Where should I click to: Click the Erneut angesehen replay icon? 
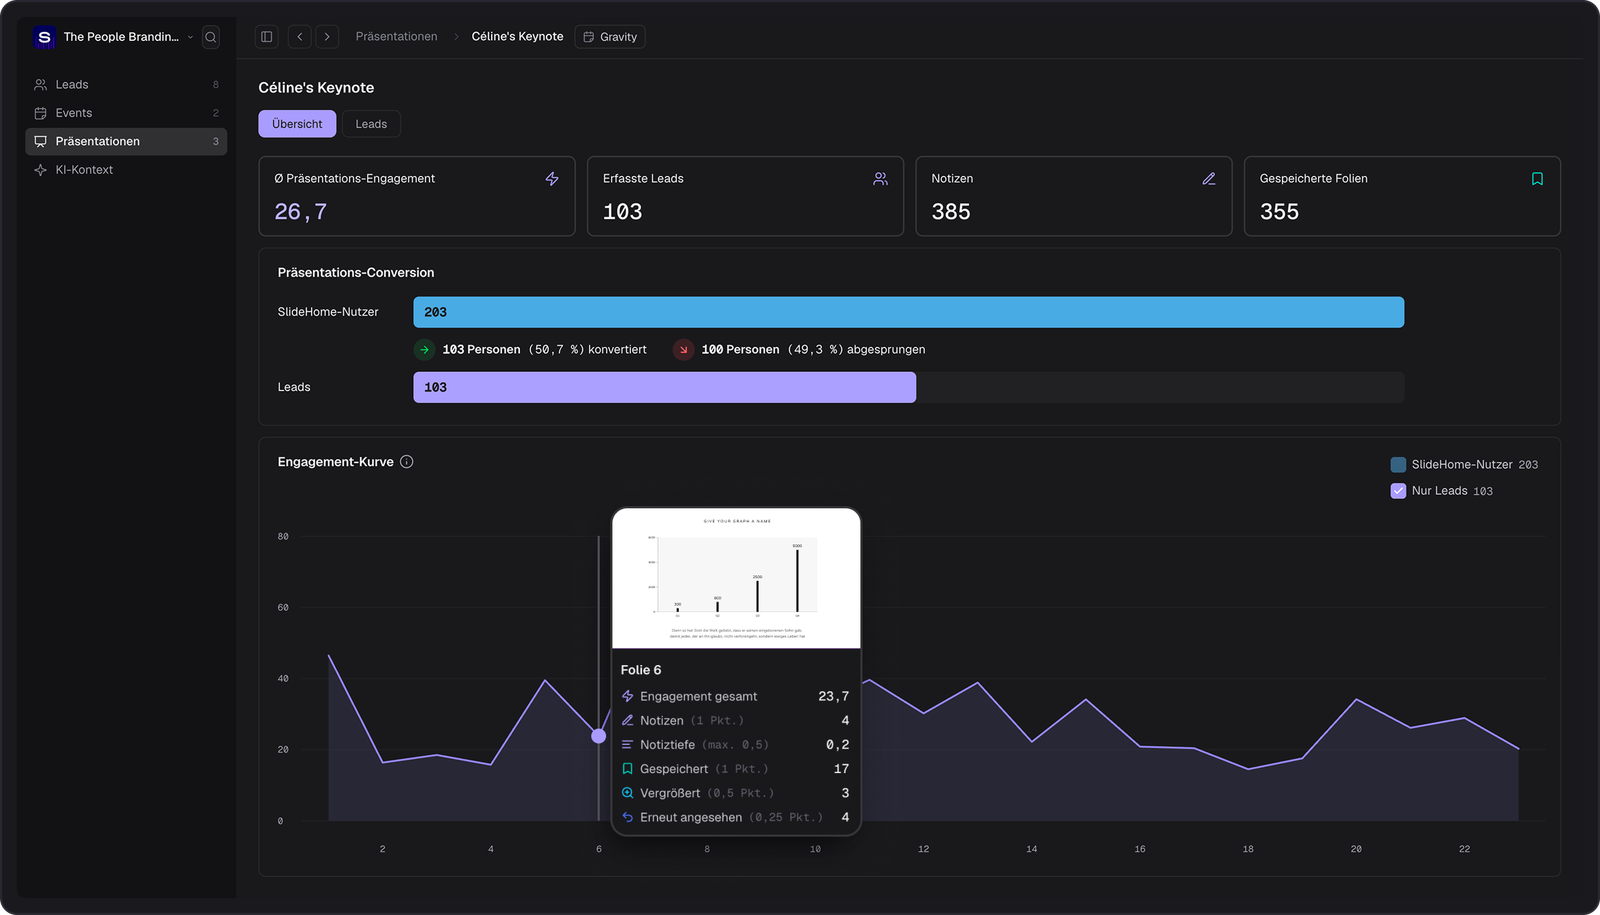coord(628,817)
